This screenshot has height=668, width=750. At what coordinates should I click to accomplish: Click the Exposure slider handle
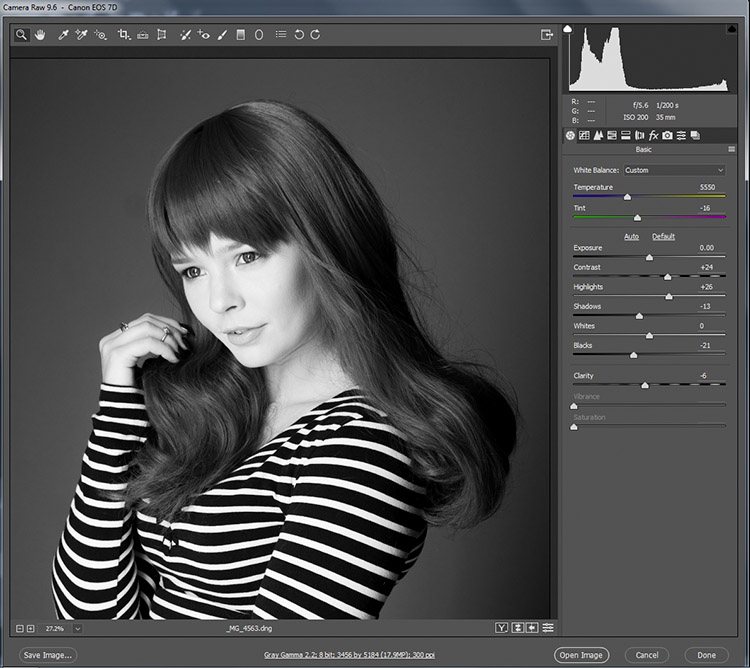pos(649,258)
